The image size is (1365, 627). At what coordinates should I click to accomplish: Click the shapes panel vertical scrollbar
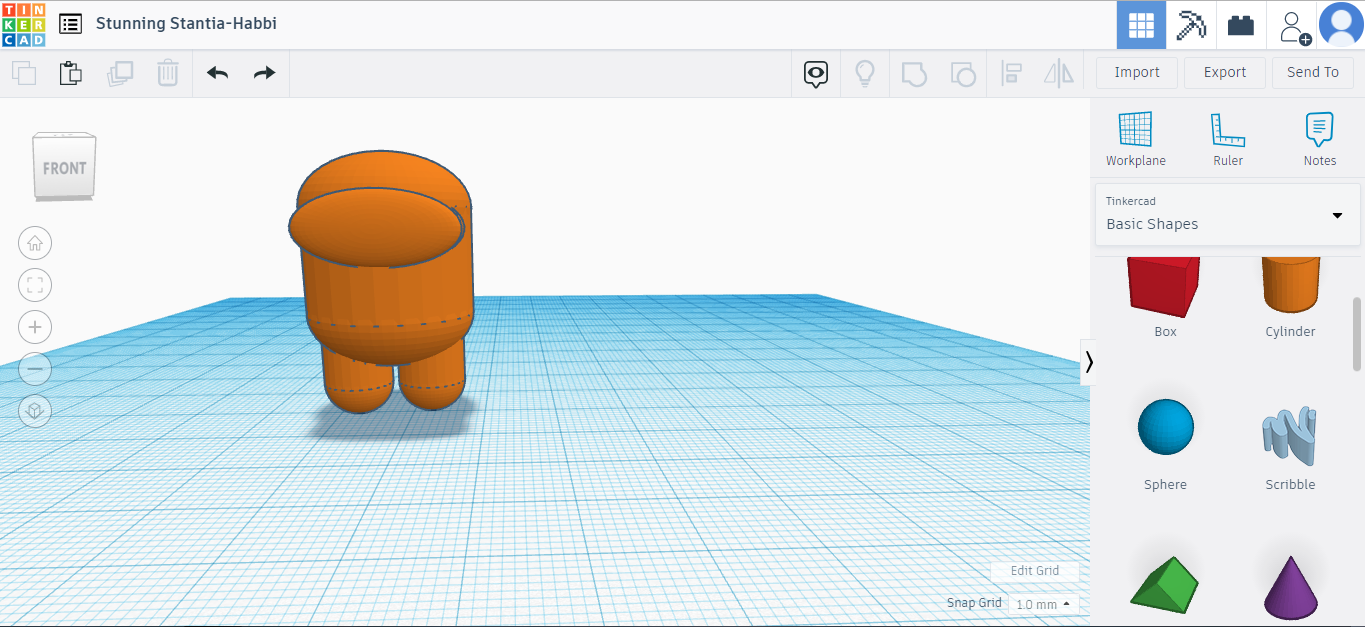[1357, 333]
